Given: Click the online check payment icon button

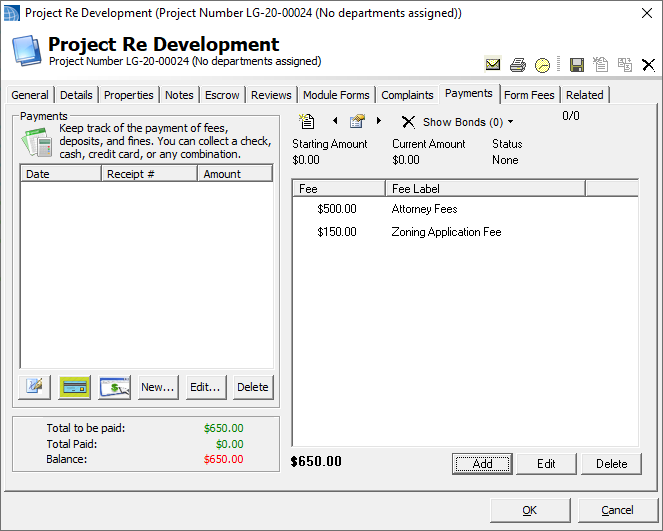Looking at the screenshot, I should 115,387.
